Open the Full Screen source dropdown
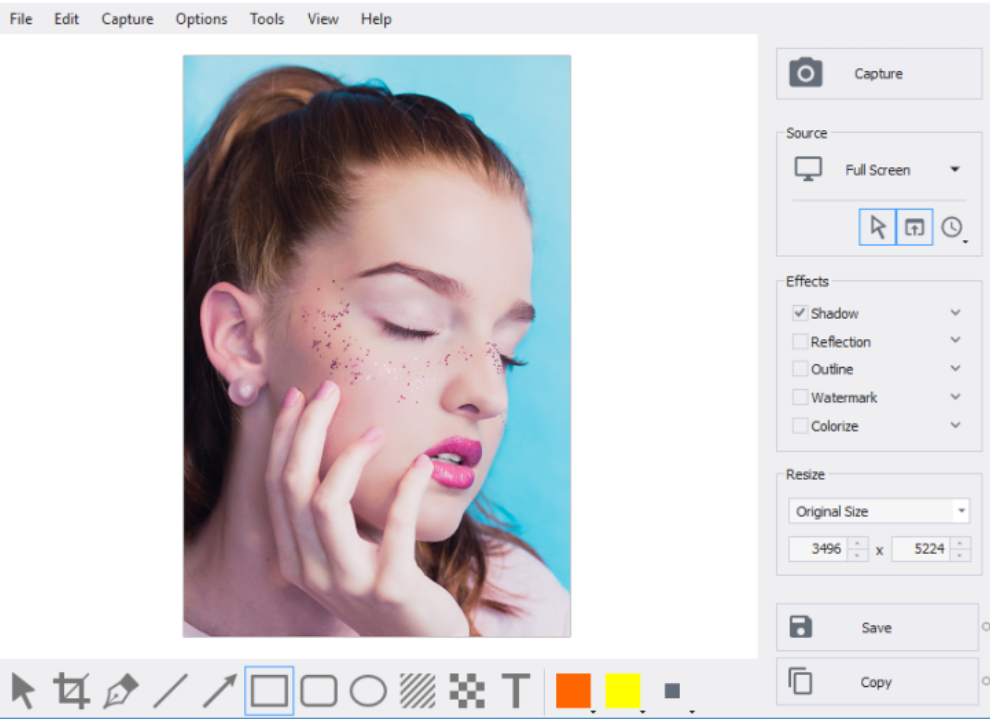This screenshot has width=990, height=719. [x=955, y=169]
